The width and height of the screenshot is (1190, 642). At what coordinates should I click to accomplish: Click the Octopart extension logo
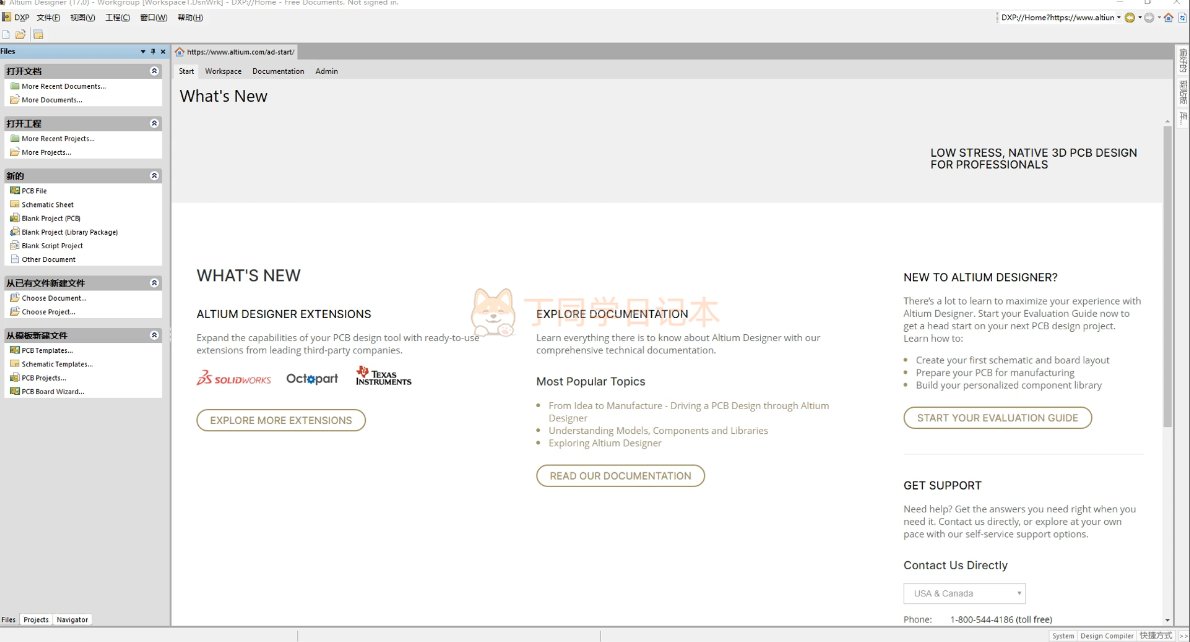[312, 378]
